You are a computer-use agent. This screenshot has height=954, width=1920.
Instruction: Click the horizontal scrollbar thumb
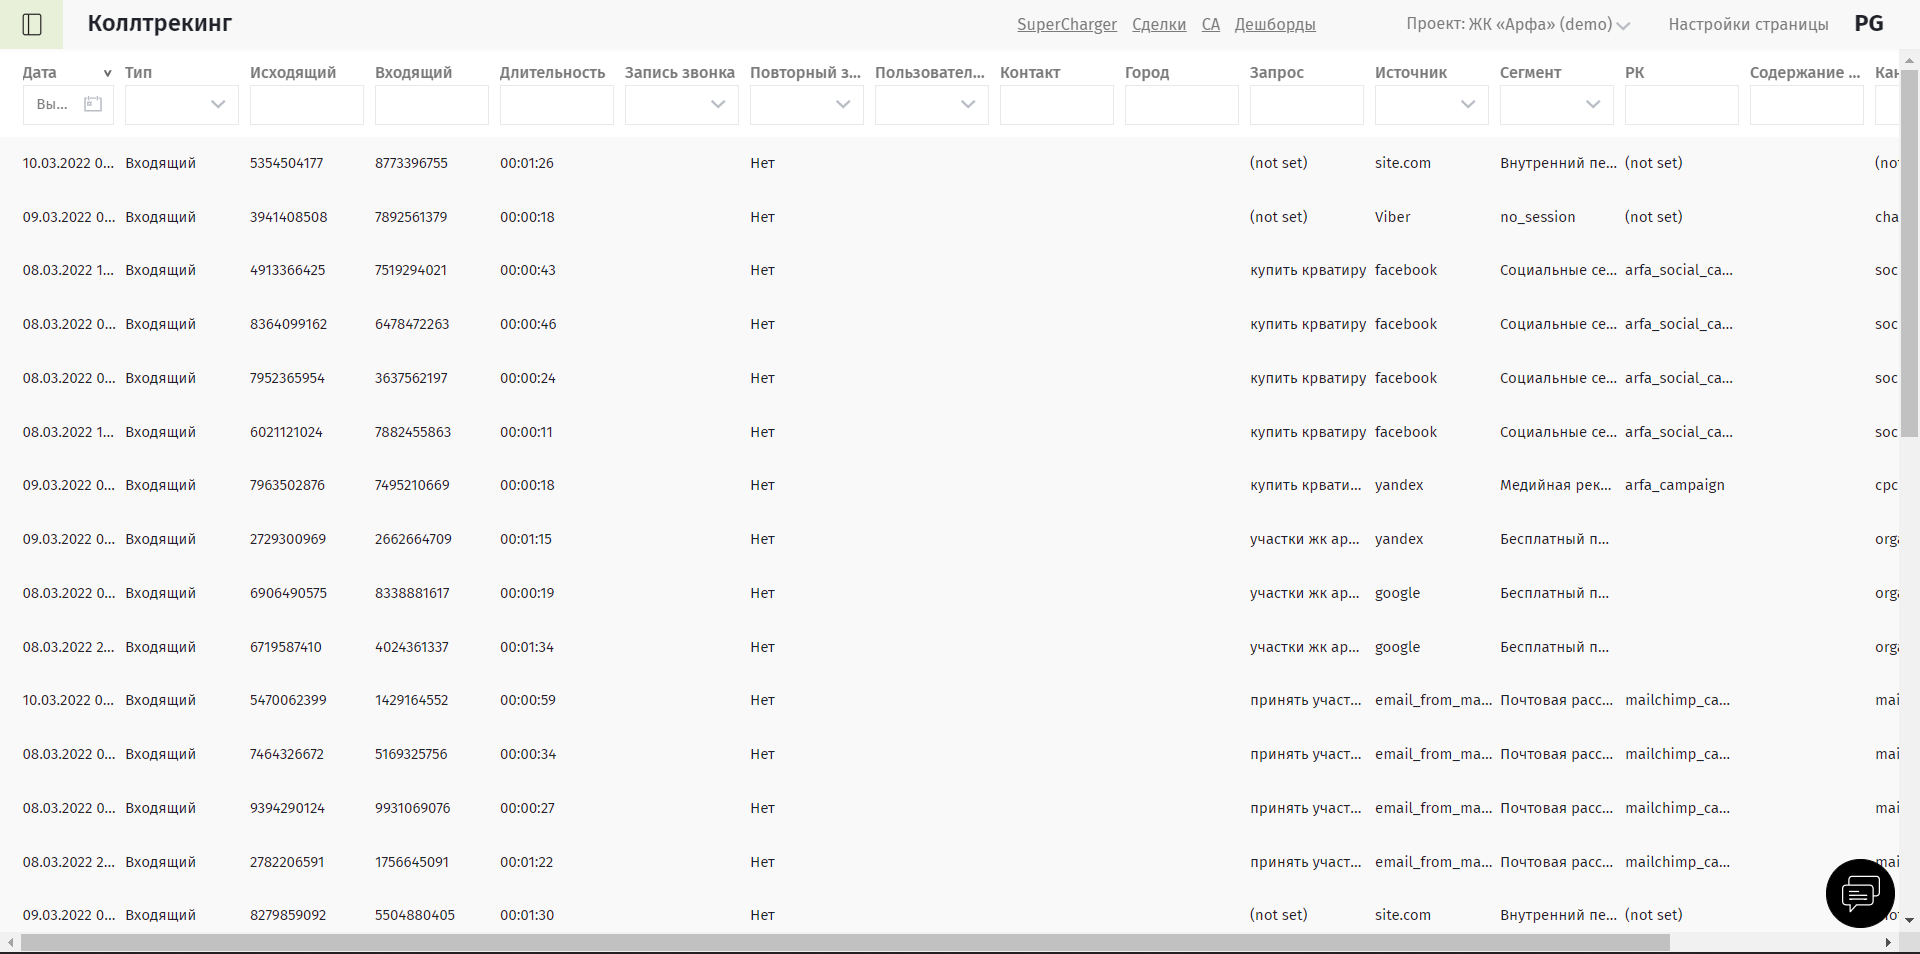pos(845,942)
